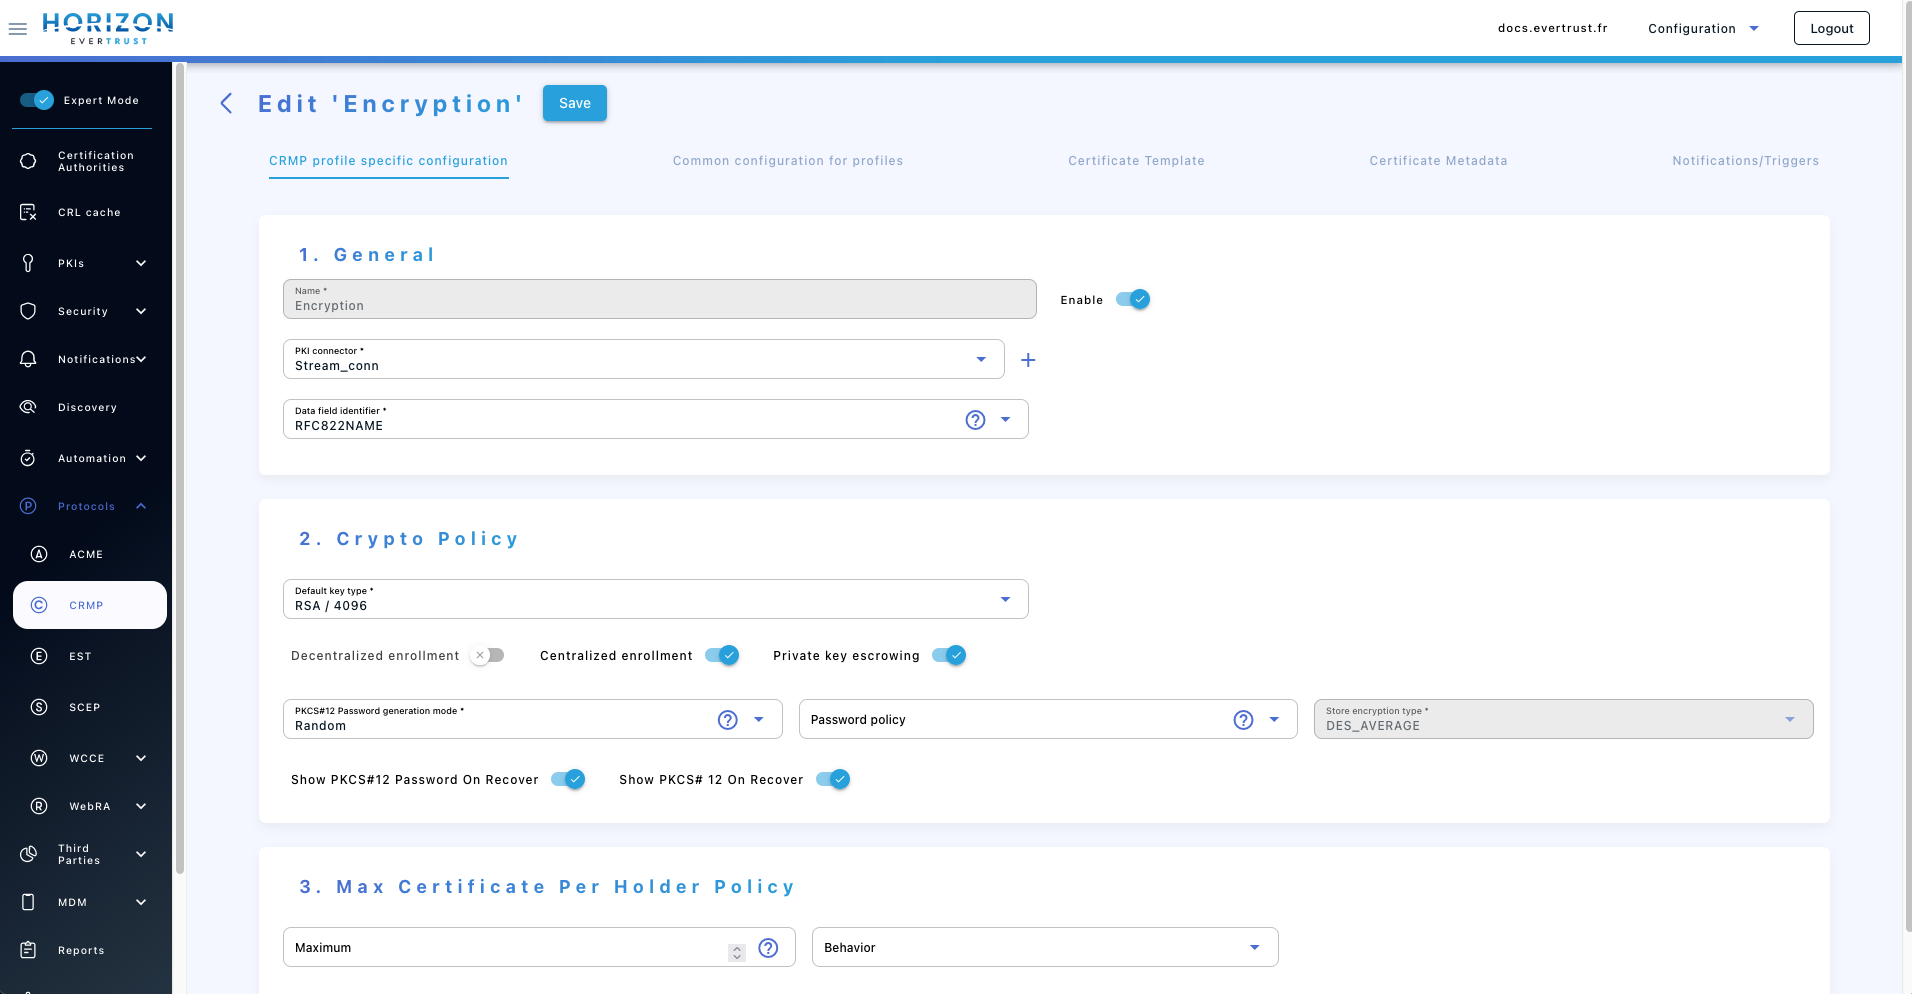Open the Certification Authorities section
Image resolution: width=1912 pixels, height=994 pixels.
point(95,161)
